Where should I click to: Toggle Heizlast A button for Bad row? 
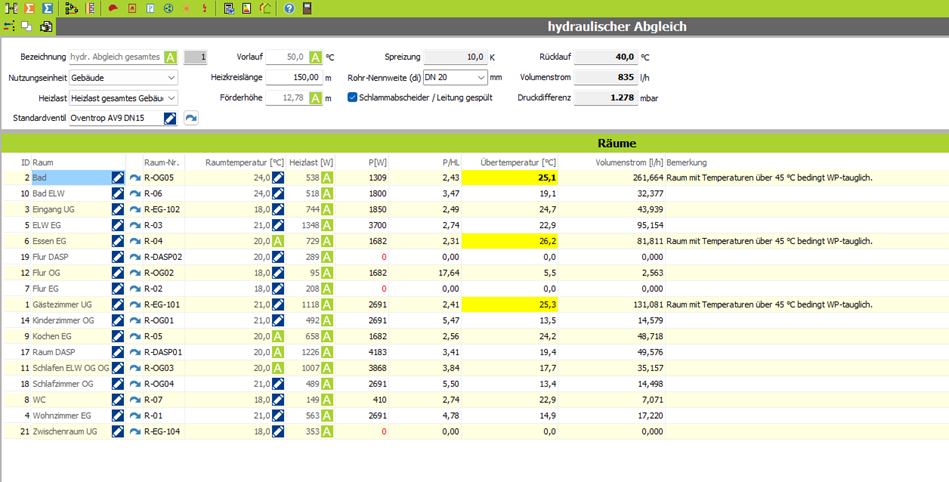(327, 177)
